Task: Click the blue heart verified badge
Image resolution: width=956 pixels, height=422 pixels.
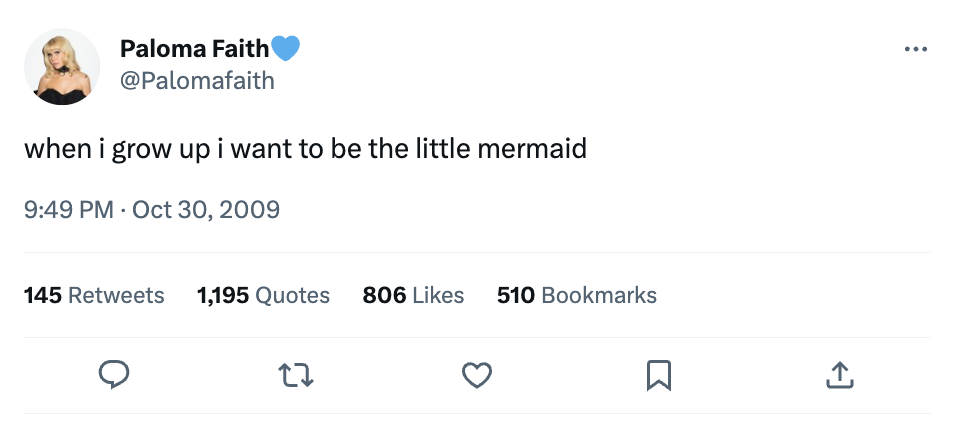Action: click(x=286, y=48)
